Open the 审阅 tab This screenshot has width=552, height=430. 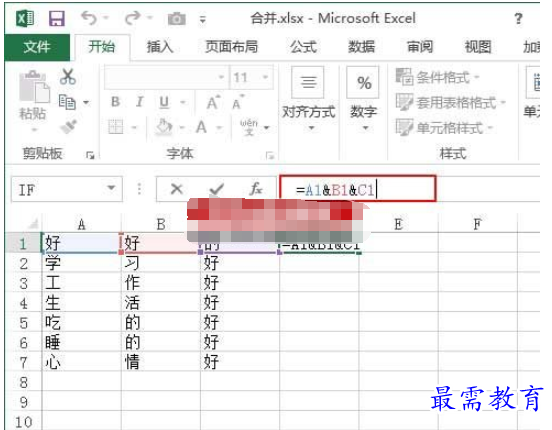point(420,47)
